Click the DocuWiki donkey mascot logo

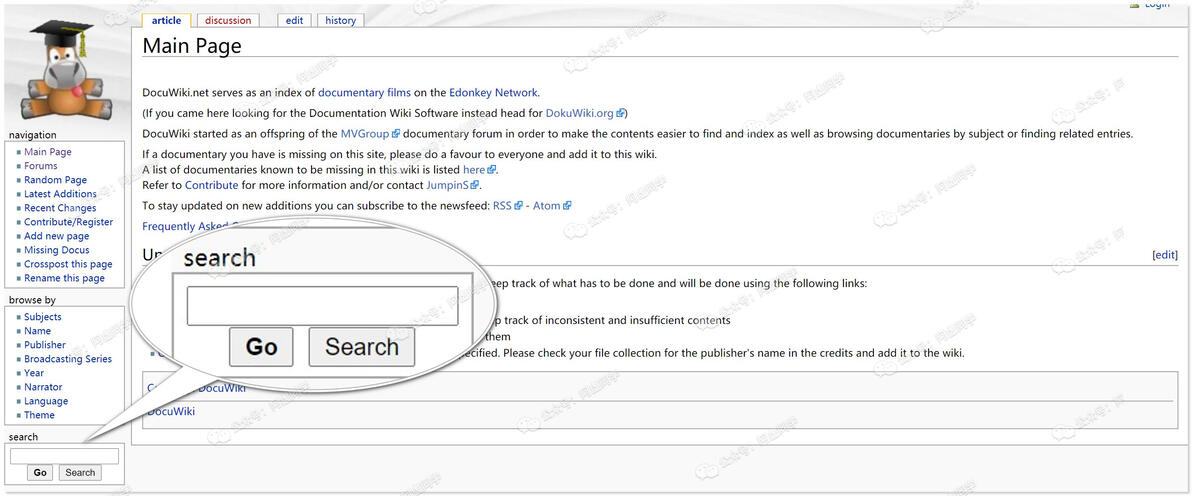coord(65,70)
